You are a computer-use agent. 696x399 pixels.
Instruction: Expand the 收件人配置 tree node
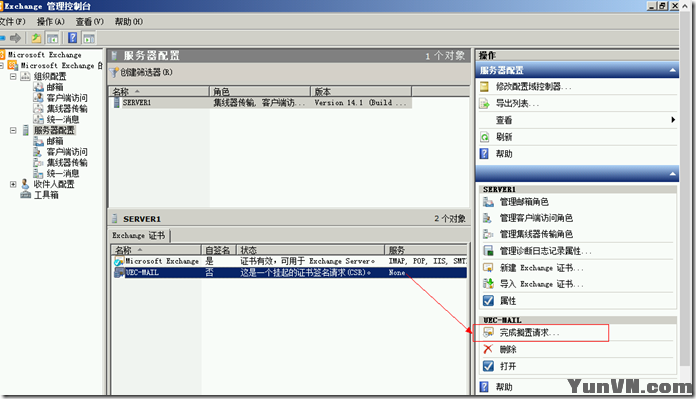(13, 184)
